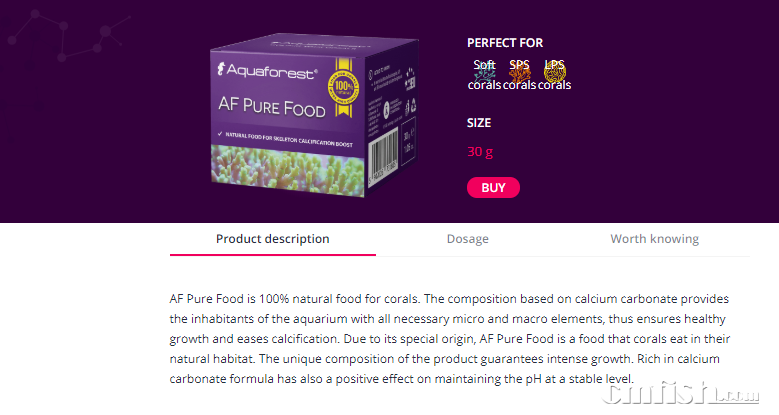Switch to the Worth knowing tab
Screen dimensions: 779x415
[x=654, y=239]
